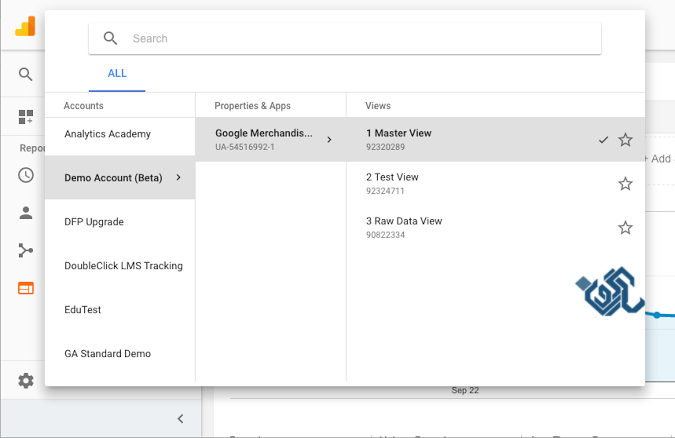Open Customization dashboard icon in sidebar
The height and width of the screenshot is (438, 675).
[26, 117]
